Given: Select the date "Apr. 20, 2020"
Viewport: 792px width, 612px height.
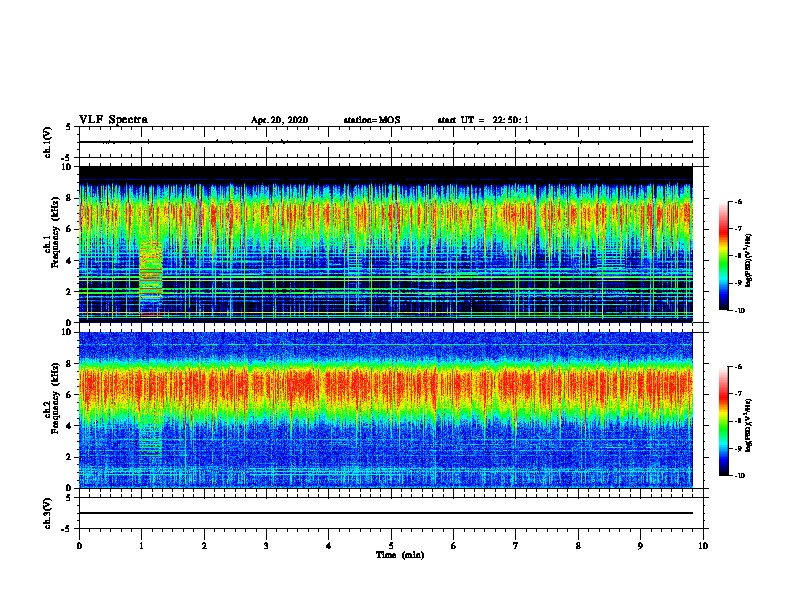Looking at the screenshot, I should (279, 120).
